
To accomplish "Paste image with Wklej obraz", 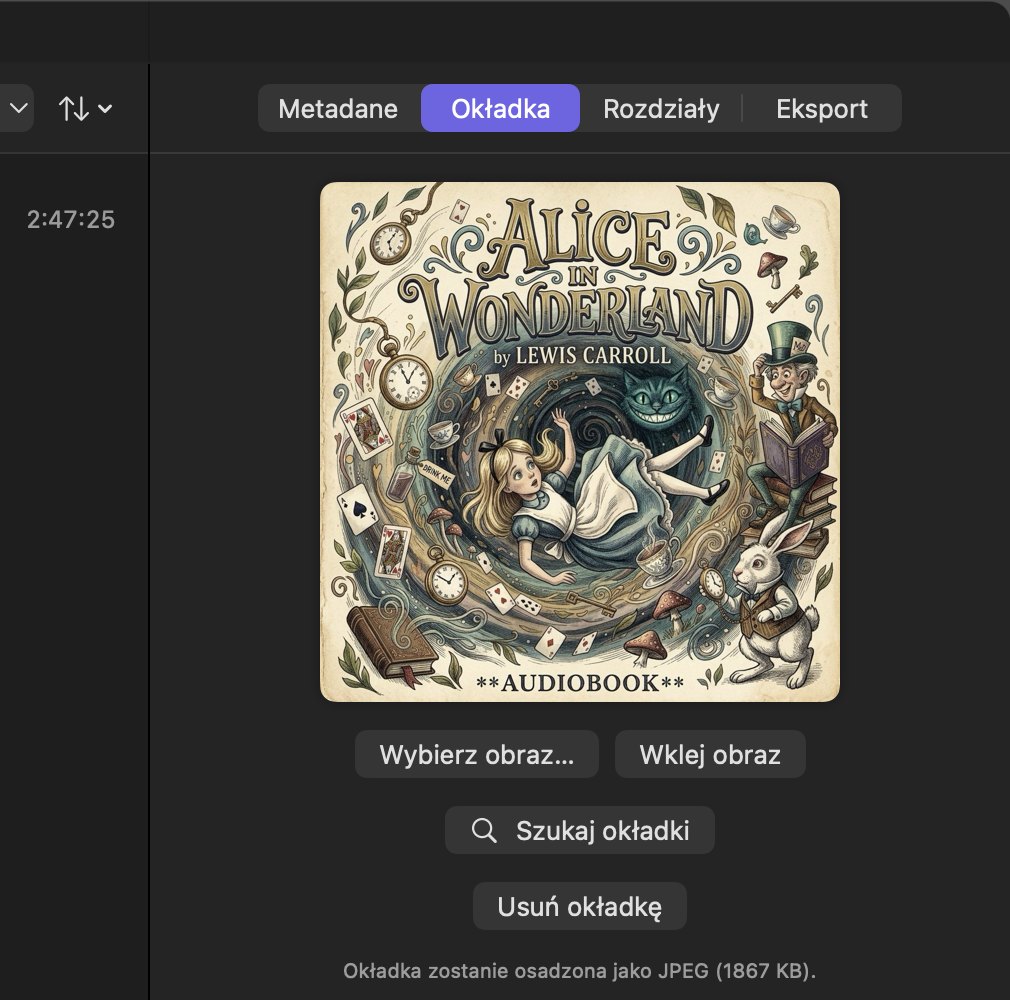I will (710, 754).
